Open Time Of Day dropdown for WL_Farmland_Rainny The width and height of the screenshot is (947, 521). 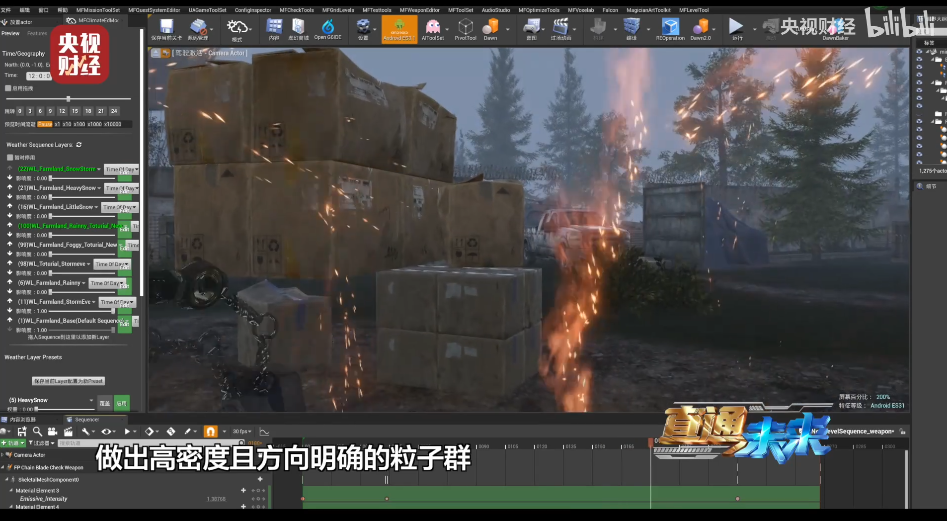click(105, 283)
